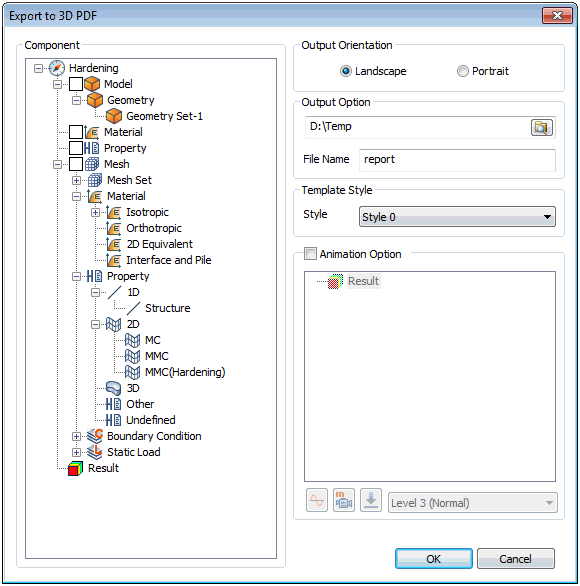Open the Level 3 (Normal) dropdown
This screenshot has width=580, height=586.
pos(473,503)
